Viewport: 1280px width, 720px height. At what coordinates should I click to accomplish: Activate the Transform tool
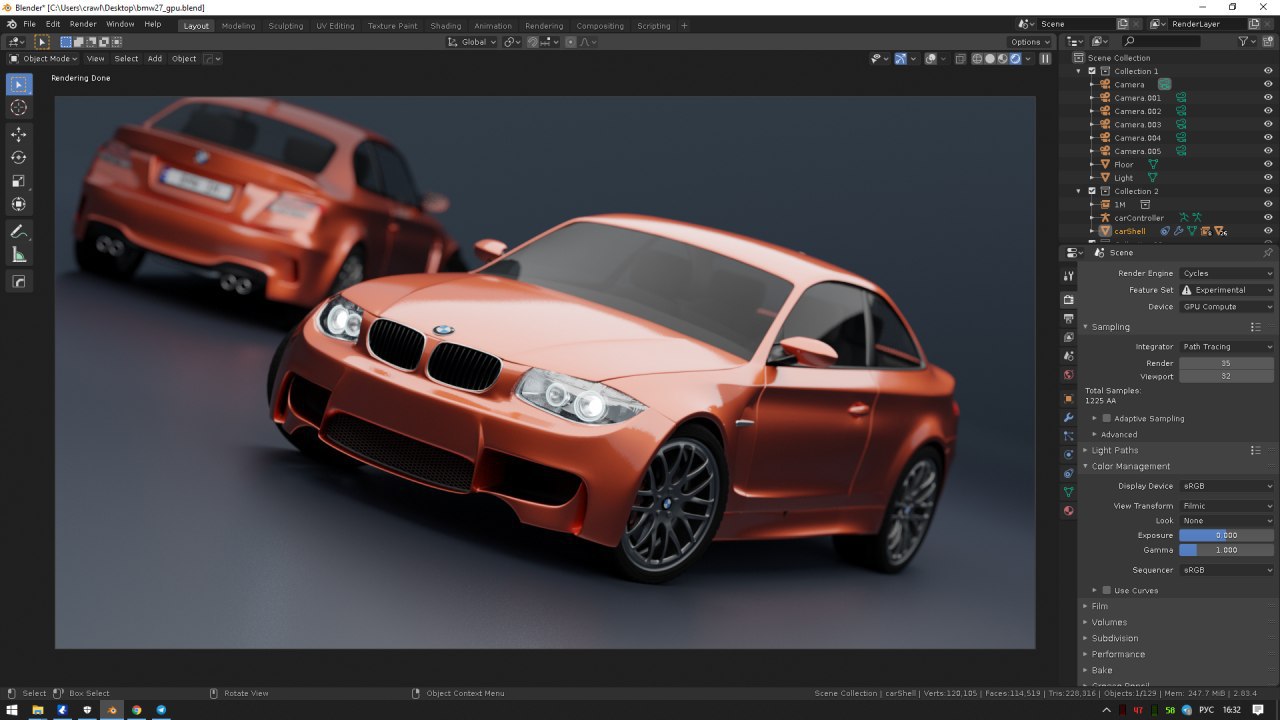[x=19, y=204]
